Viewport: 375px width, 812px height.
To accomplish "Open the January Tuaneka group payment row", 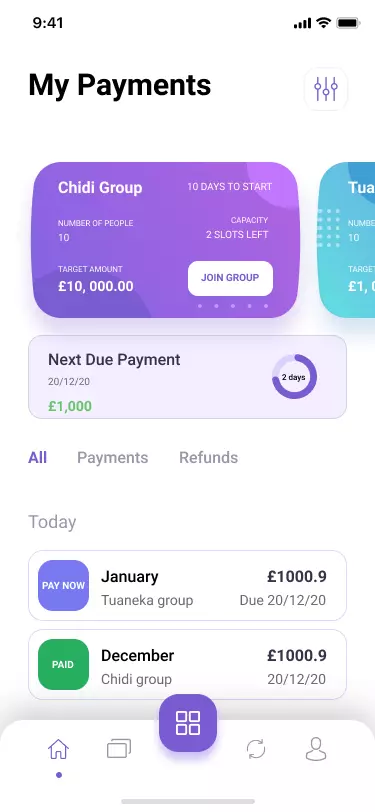I will click(187, 585).
